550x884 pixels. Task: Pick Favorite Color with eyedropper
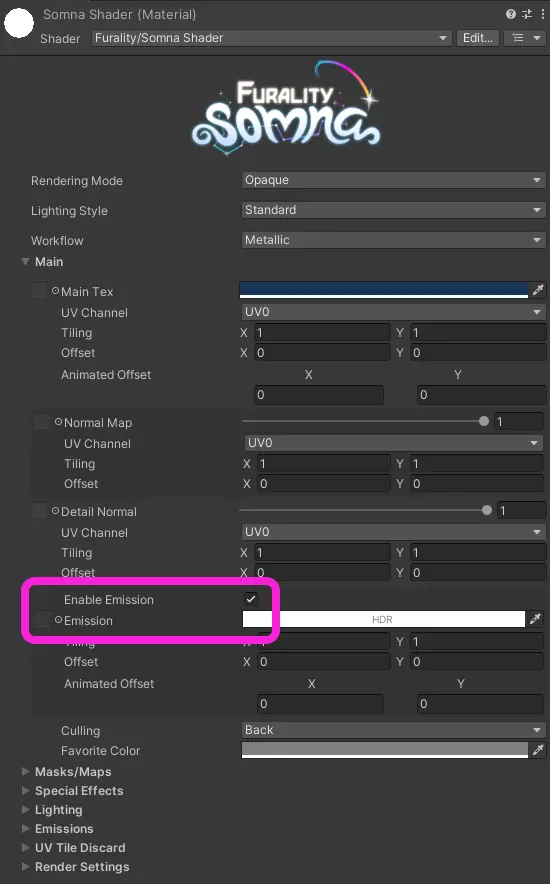538,750
